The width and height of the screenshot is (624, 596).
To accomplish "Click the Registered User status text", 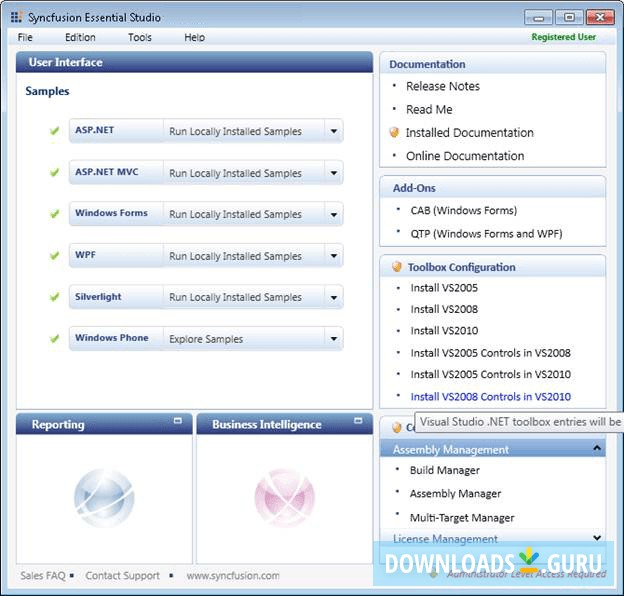I will (564, 37).
